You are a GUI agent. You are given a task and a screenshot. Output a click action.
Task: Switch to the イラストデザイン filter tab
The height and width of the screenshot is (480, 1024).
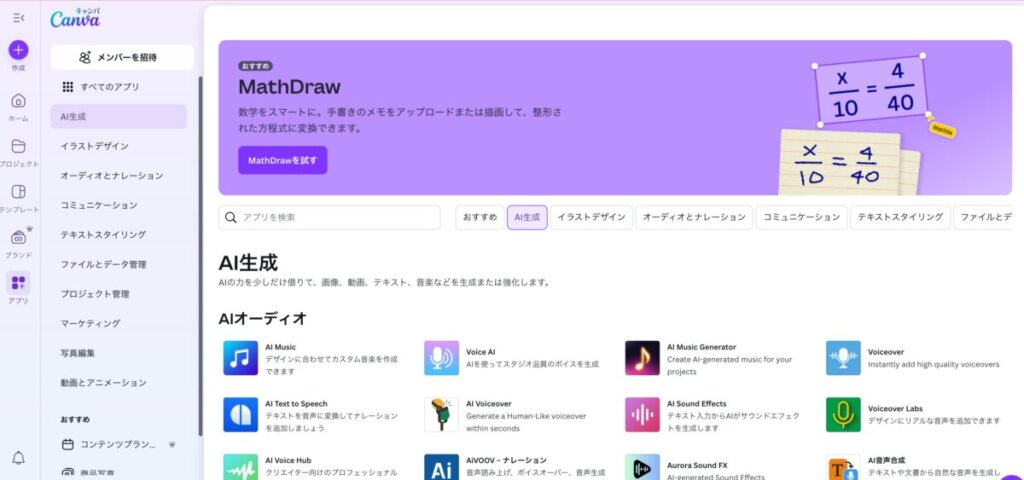[592, 217]
